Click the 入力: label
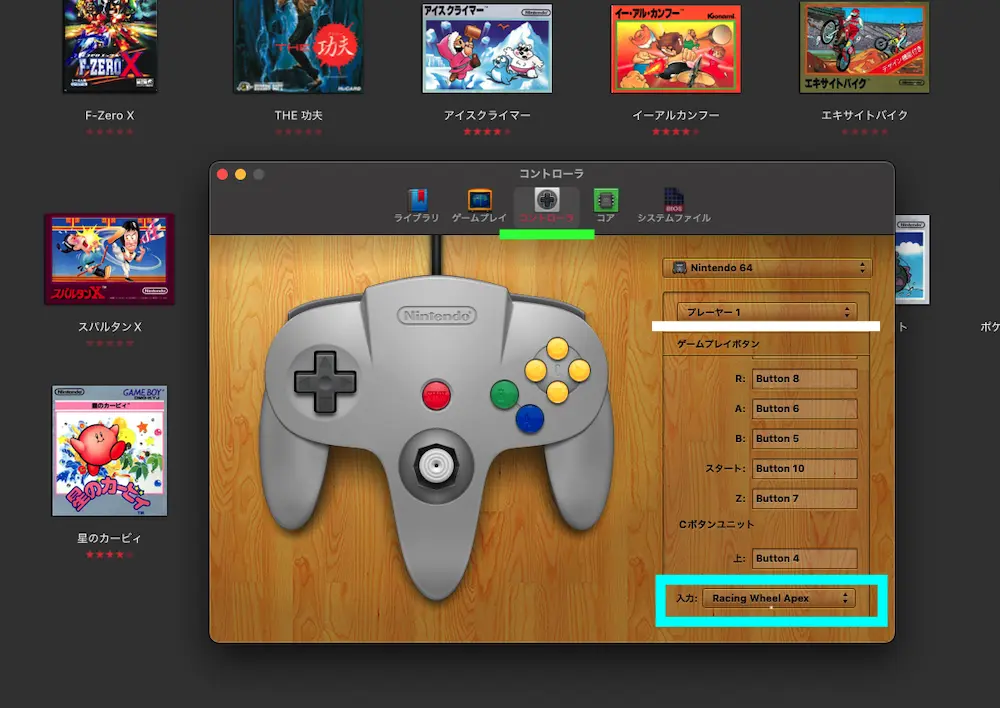 tap(686, 598)
